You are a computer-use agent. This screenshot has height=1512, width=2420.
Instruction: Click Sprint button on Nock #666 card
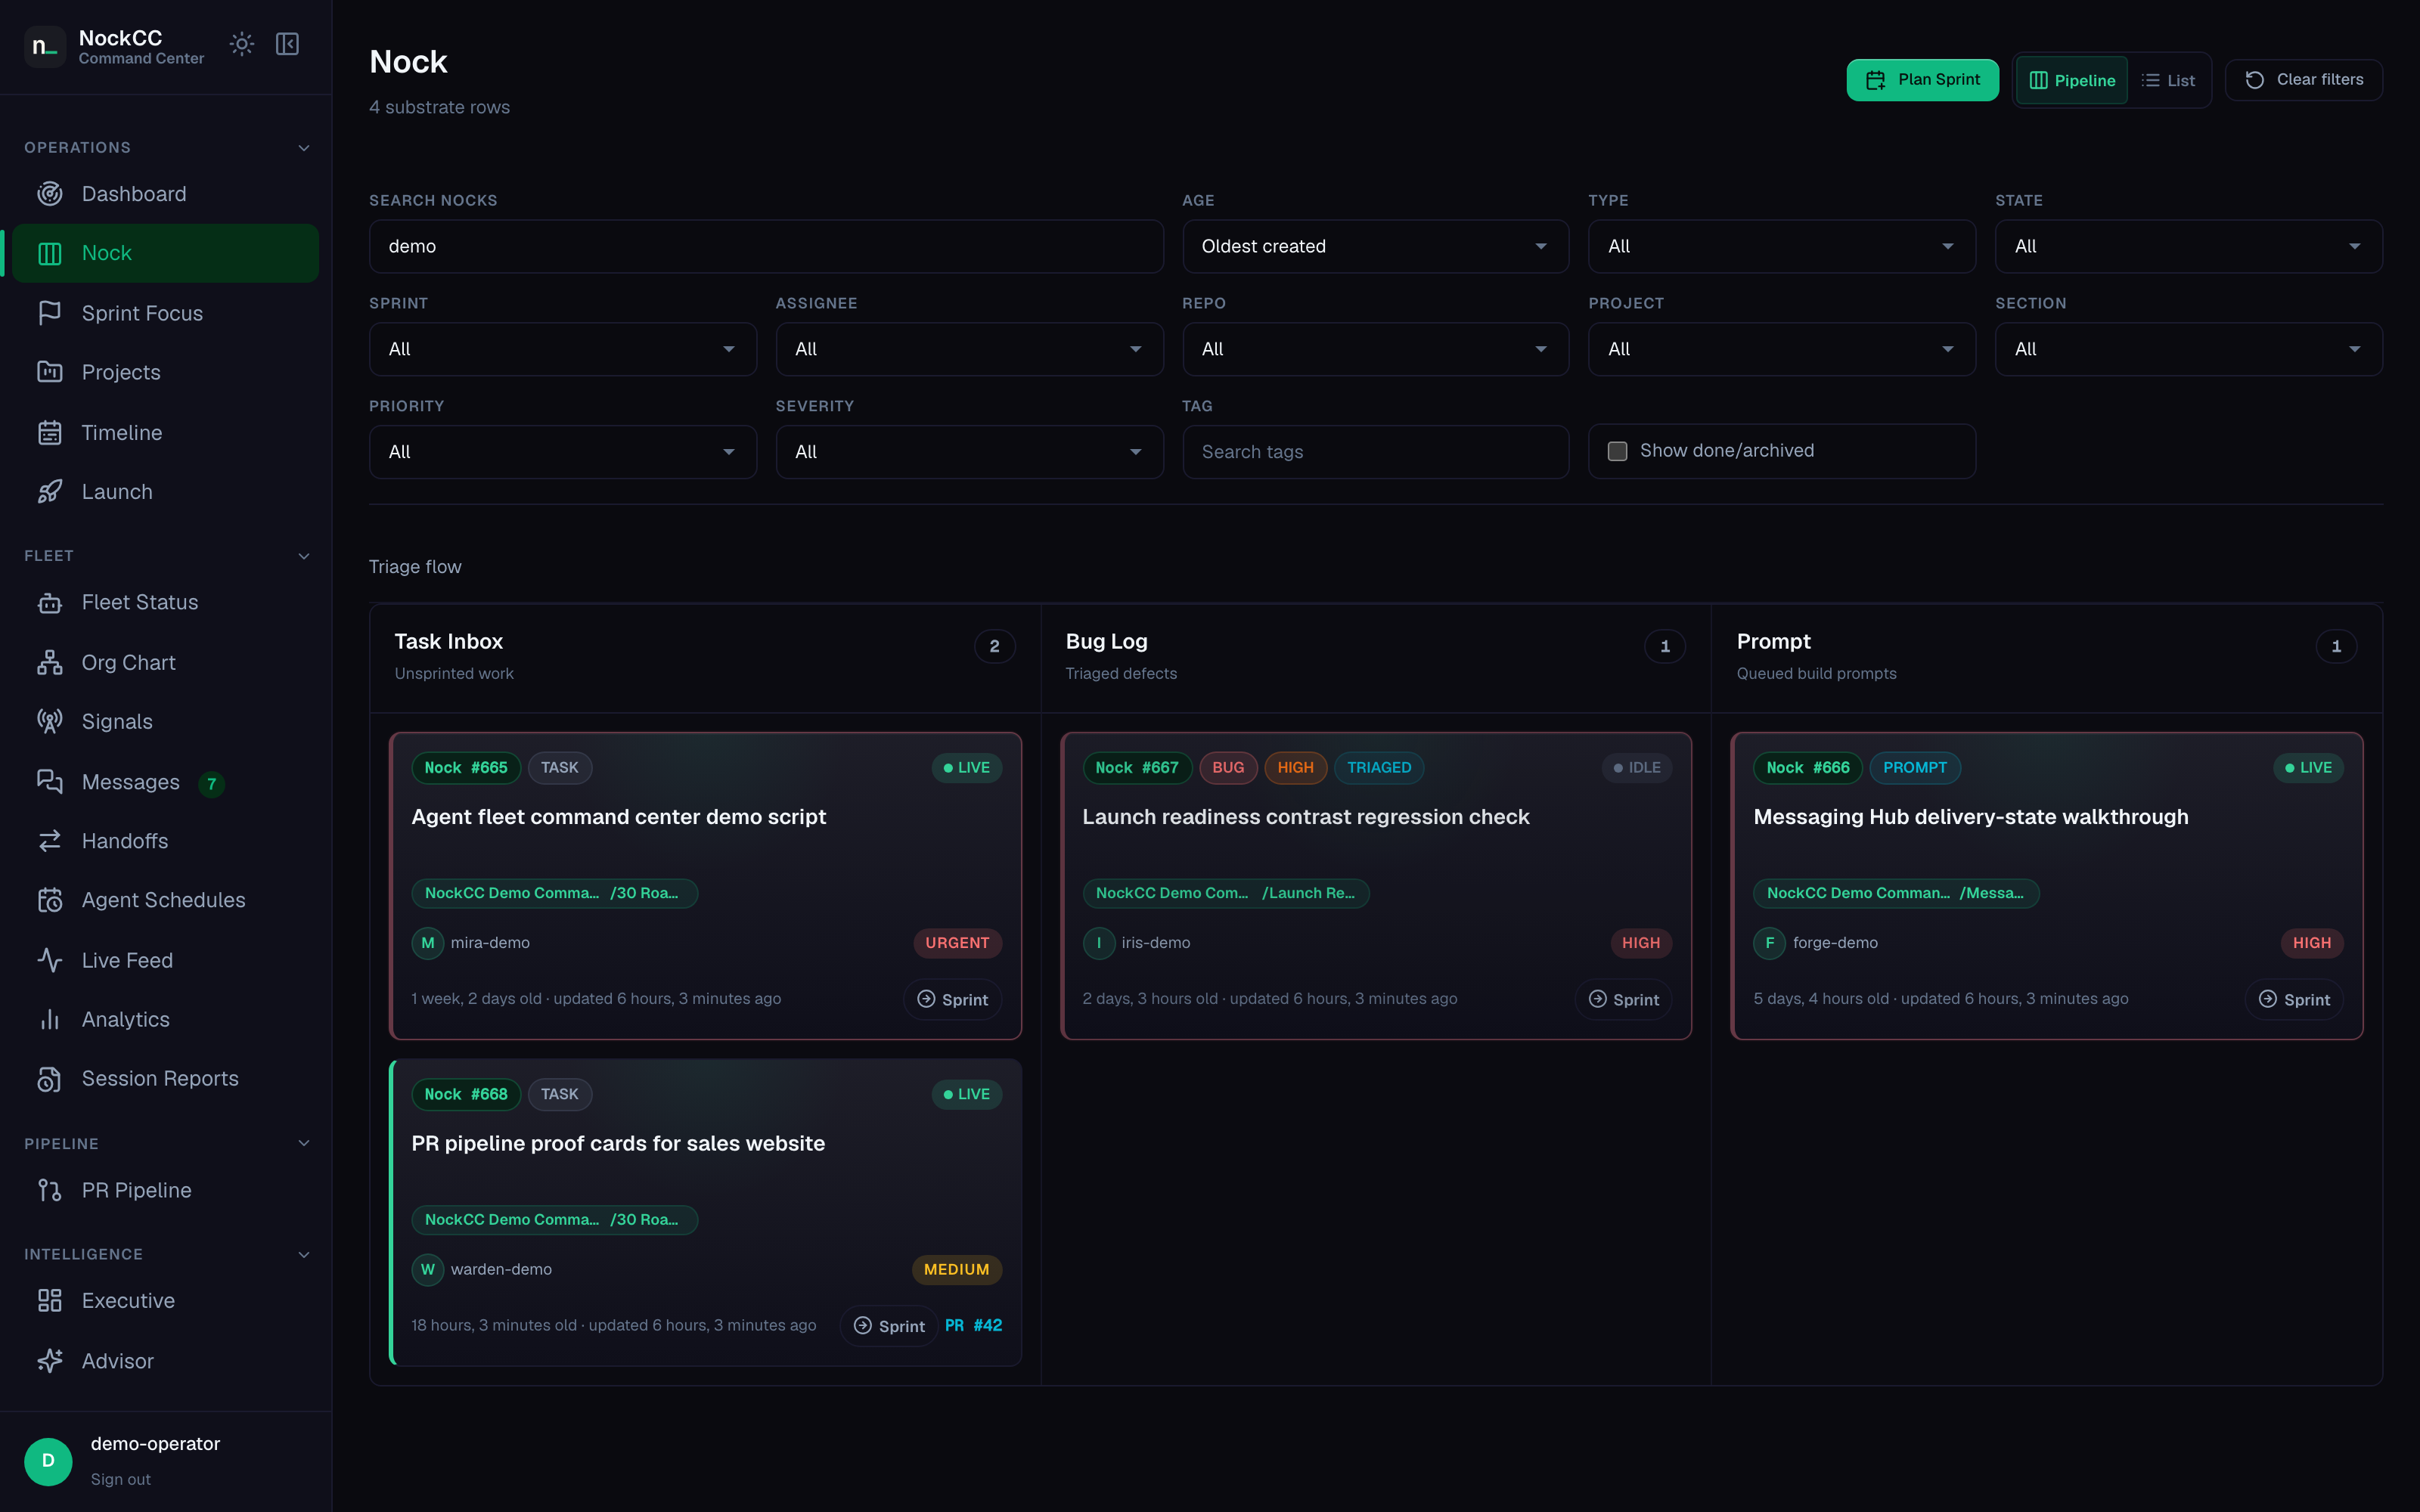[2294, 999]
